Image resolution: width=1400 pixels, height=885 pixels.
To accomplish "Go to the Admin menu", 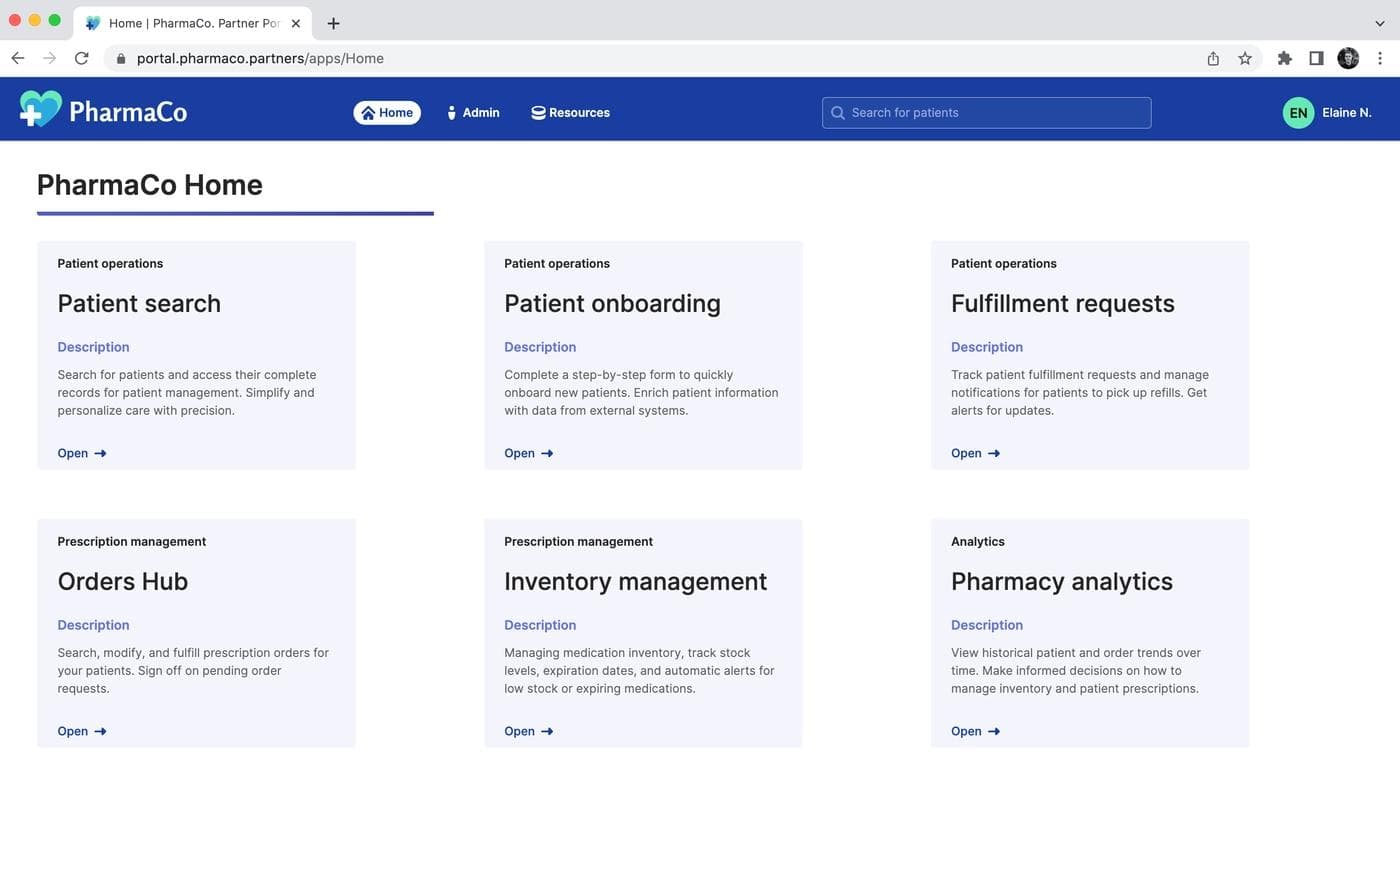I will click(473, 113).
